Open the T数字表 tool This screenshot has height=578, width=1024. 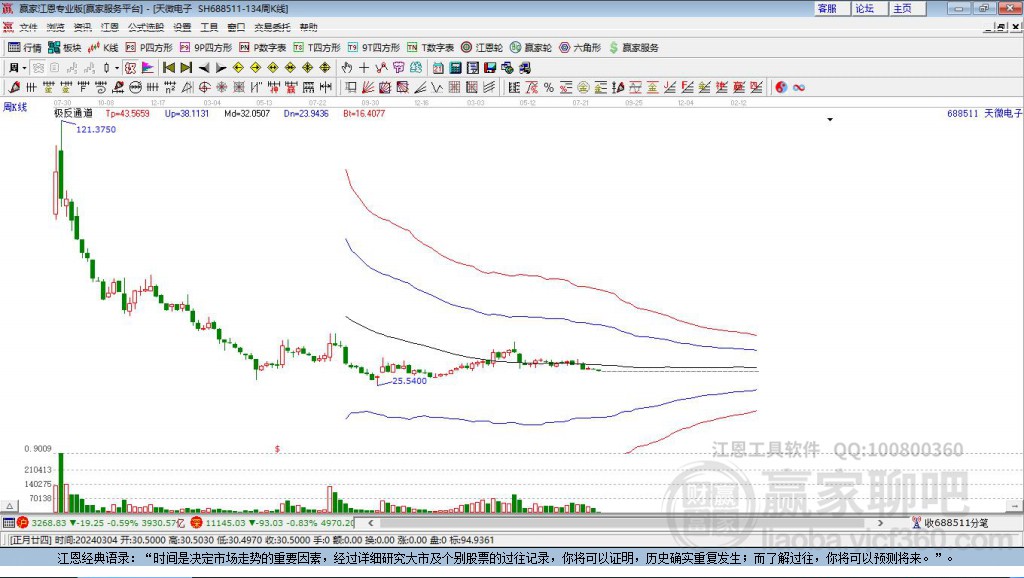(430, 48)
